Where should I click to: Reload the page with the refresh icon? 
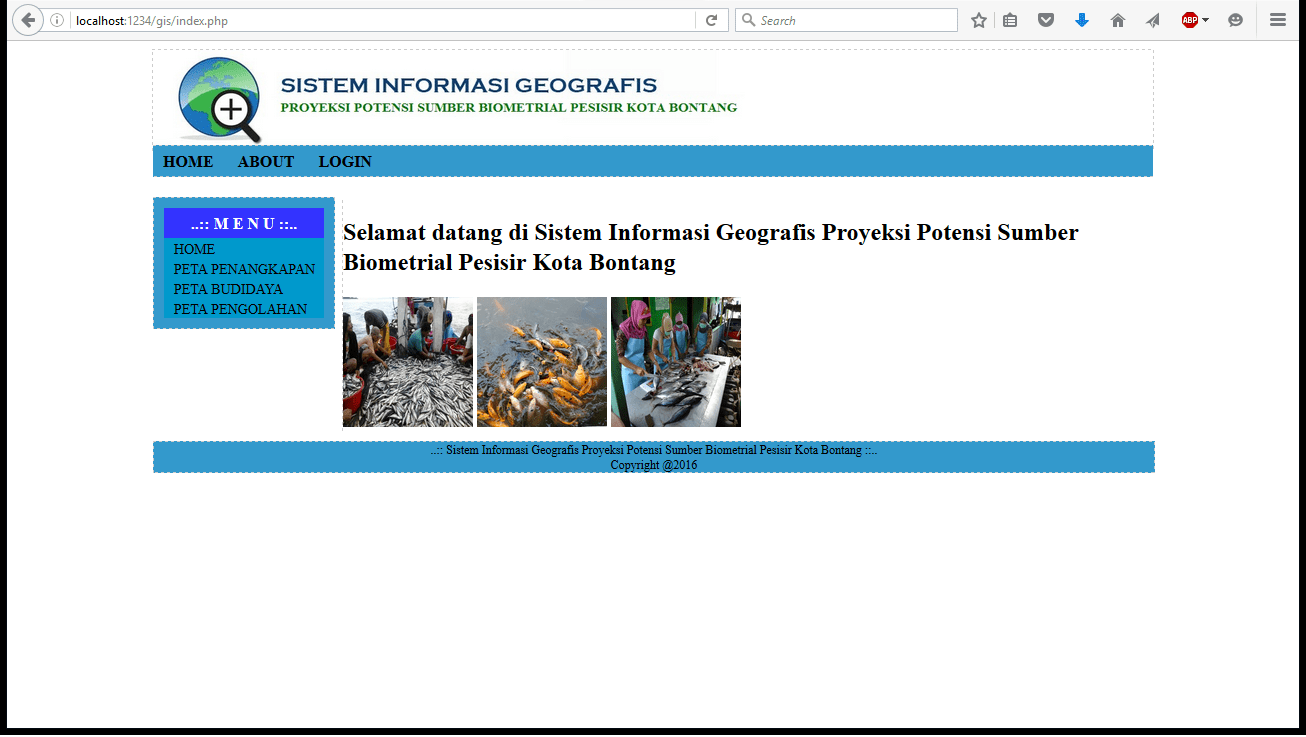pos(711,20)
